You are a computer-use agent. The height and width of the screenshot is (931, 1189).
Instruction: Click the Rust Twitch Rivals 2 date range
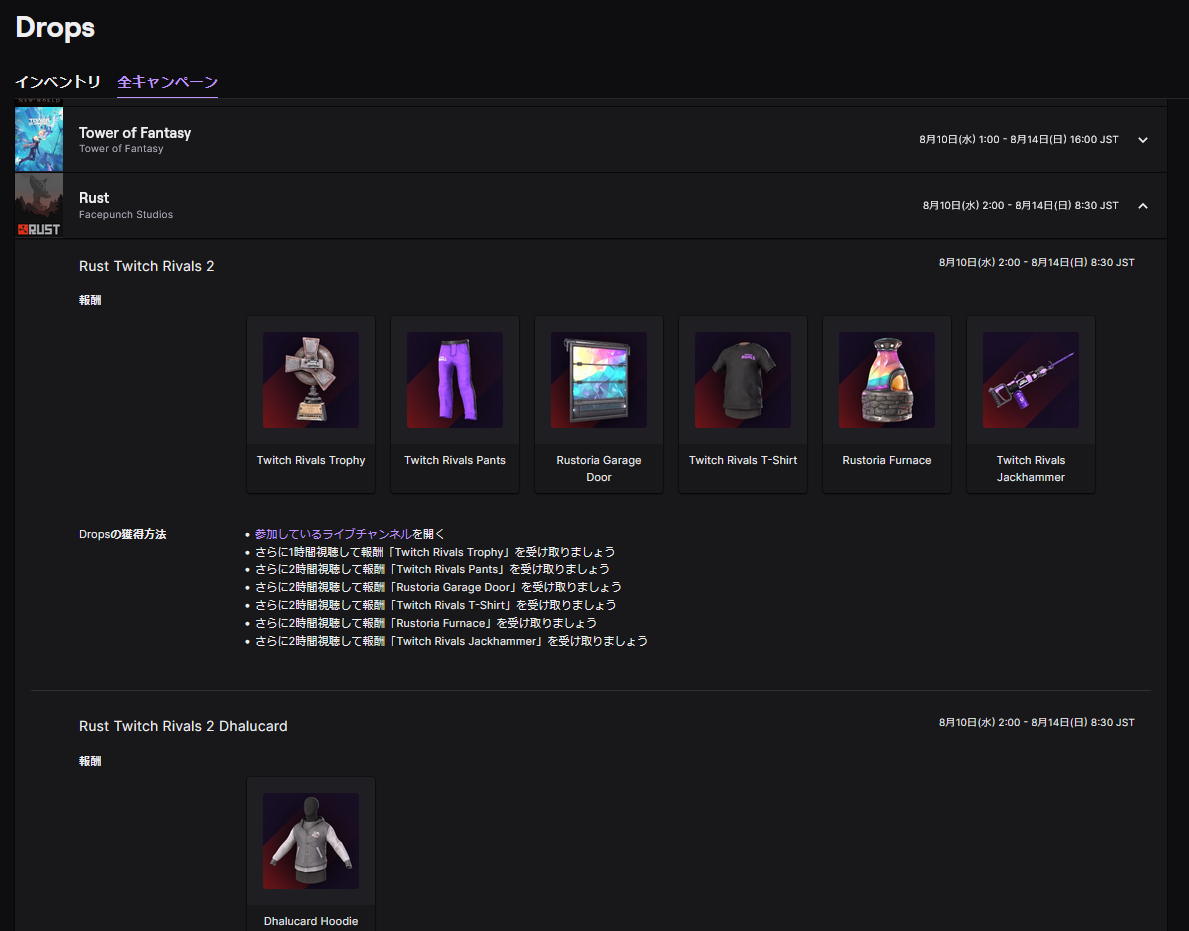(x=1037, y=262)
